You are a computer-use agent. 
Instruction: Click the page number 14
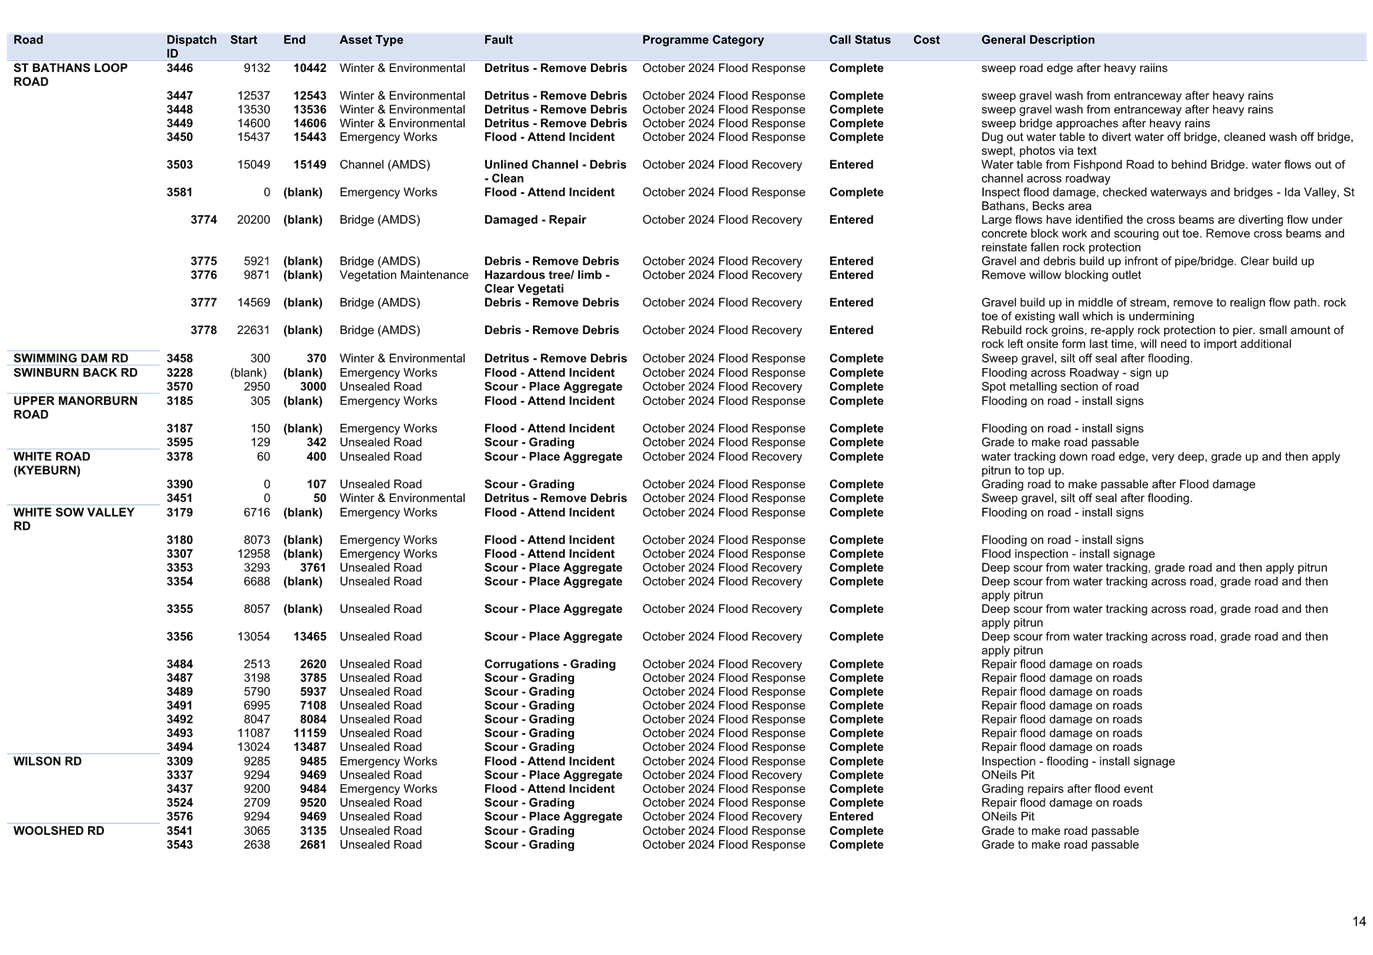(x=1359, y=922)
